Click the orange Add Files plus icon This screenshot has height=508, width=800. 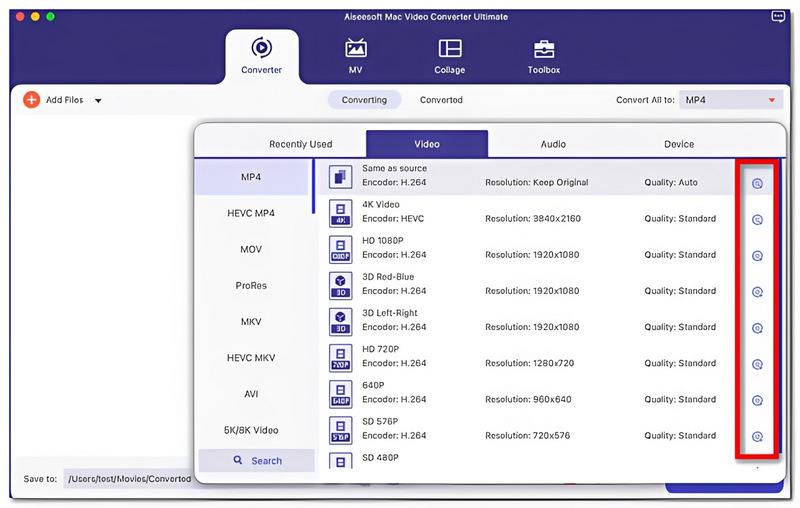32,99
